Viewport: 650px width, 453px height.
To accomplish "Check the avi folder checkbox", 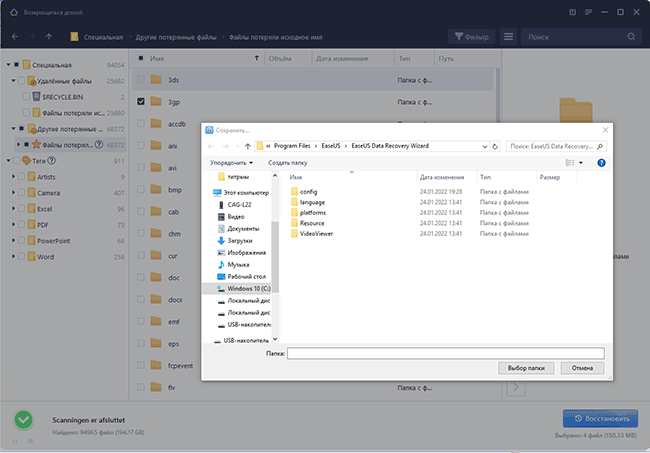I will tap(141, 167).
